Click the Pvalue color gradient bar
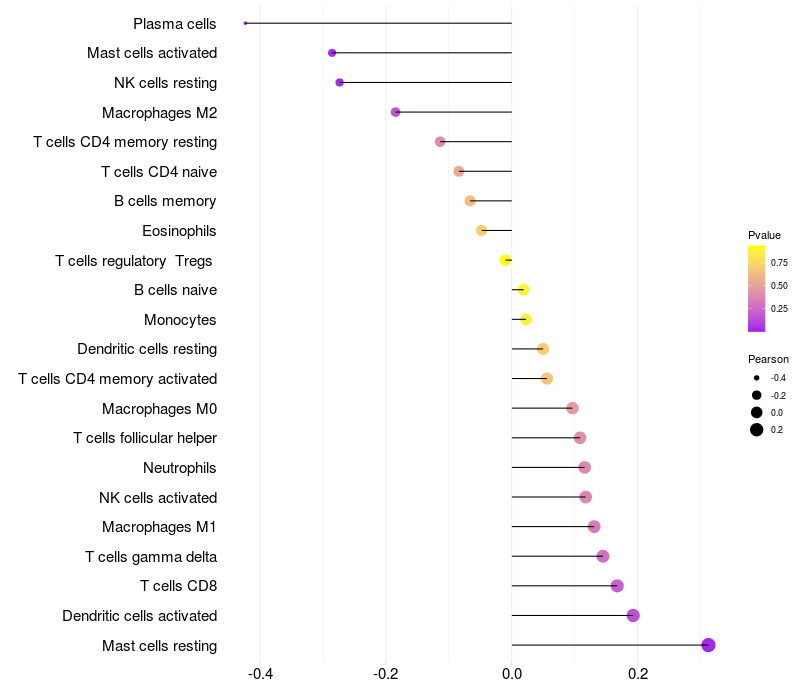The height and width of the screenshot is (700, 800). pos(757,288)
